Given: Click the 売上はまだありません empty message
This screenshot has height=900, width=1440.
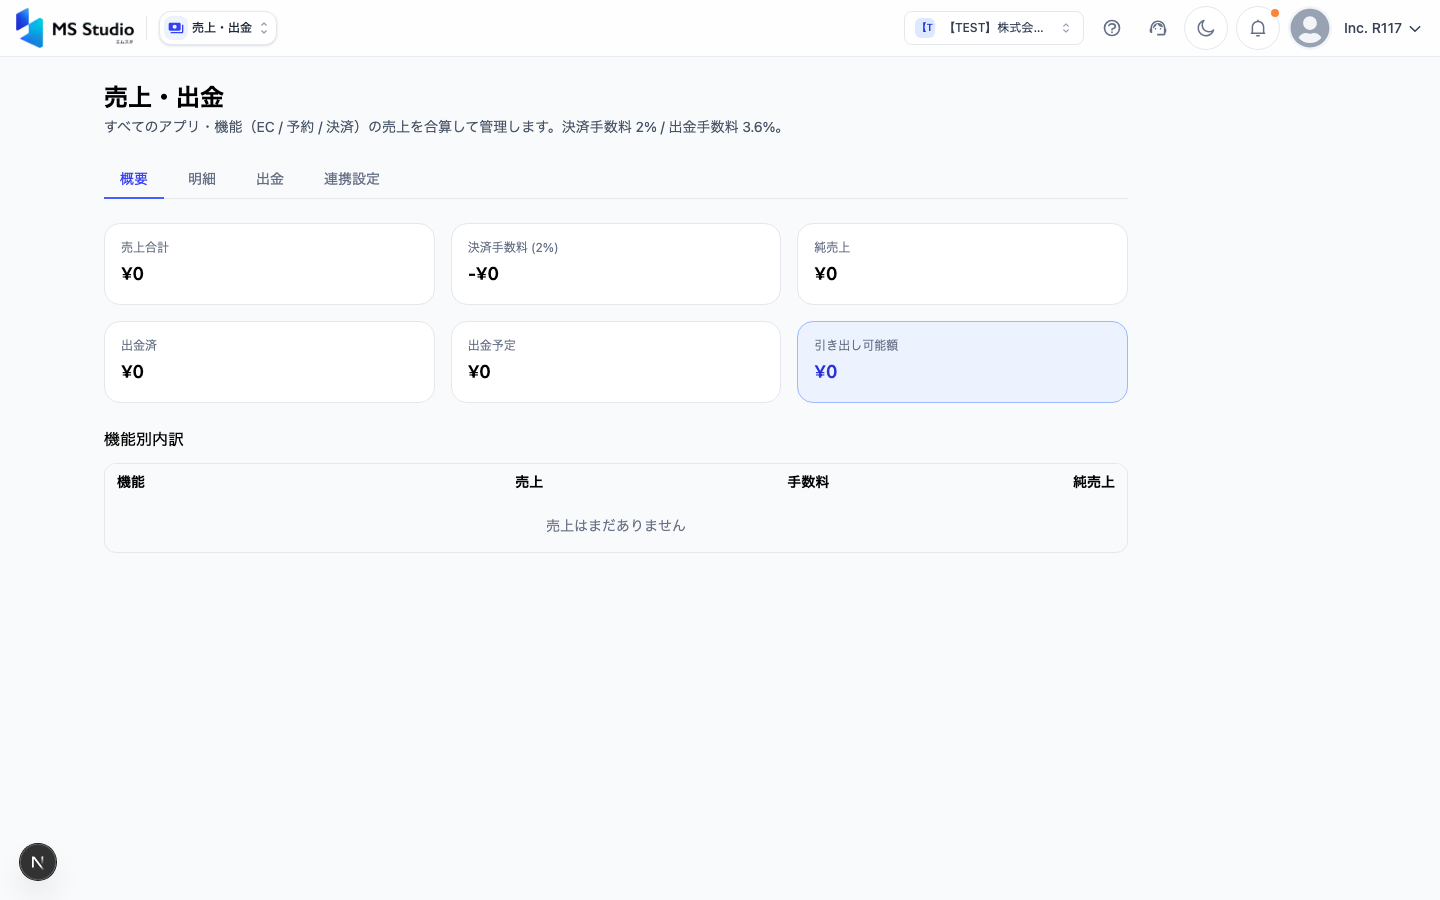Looking at the screenshot, I should pos(616,525).
